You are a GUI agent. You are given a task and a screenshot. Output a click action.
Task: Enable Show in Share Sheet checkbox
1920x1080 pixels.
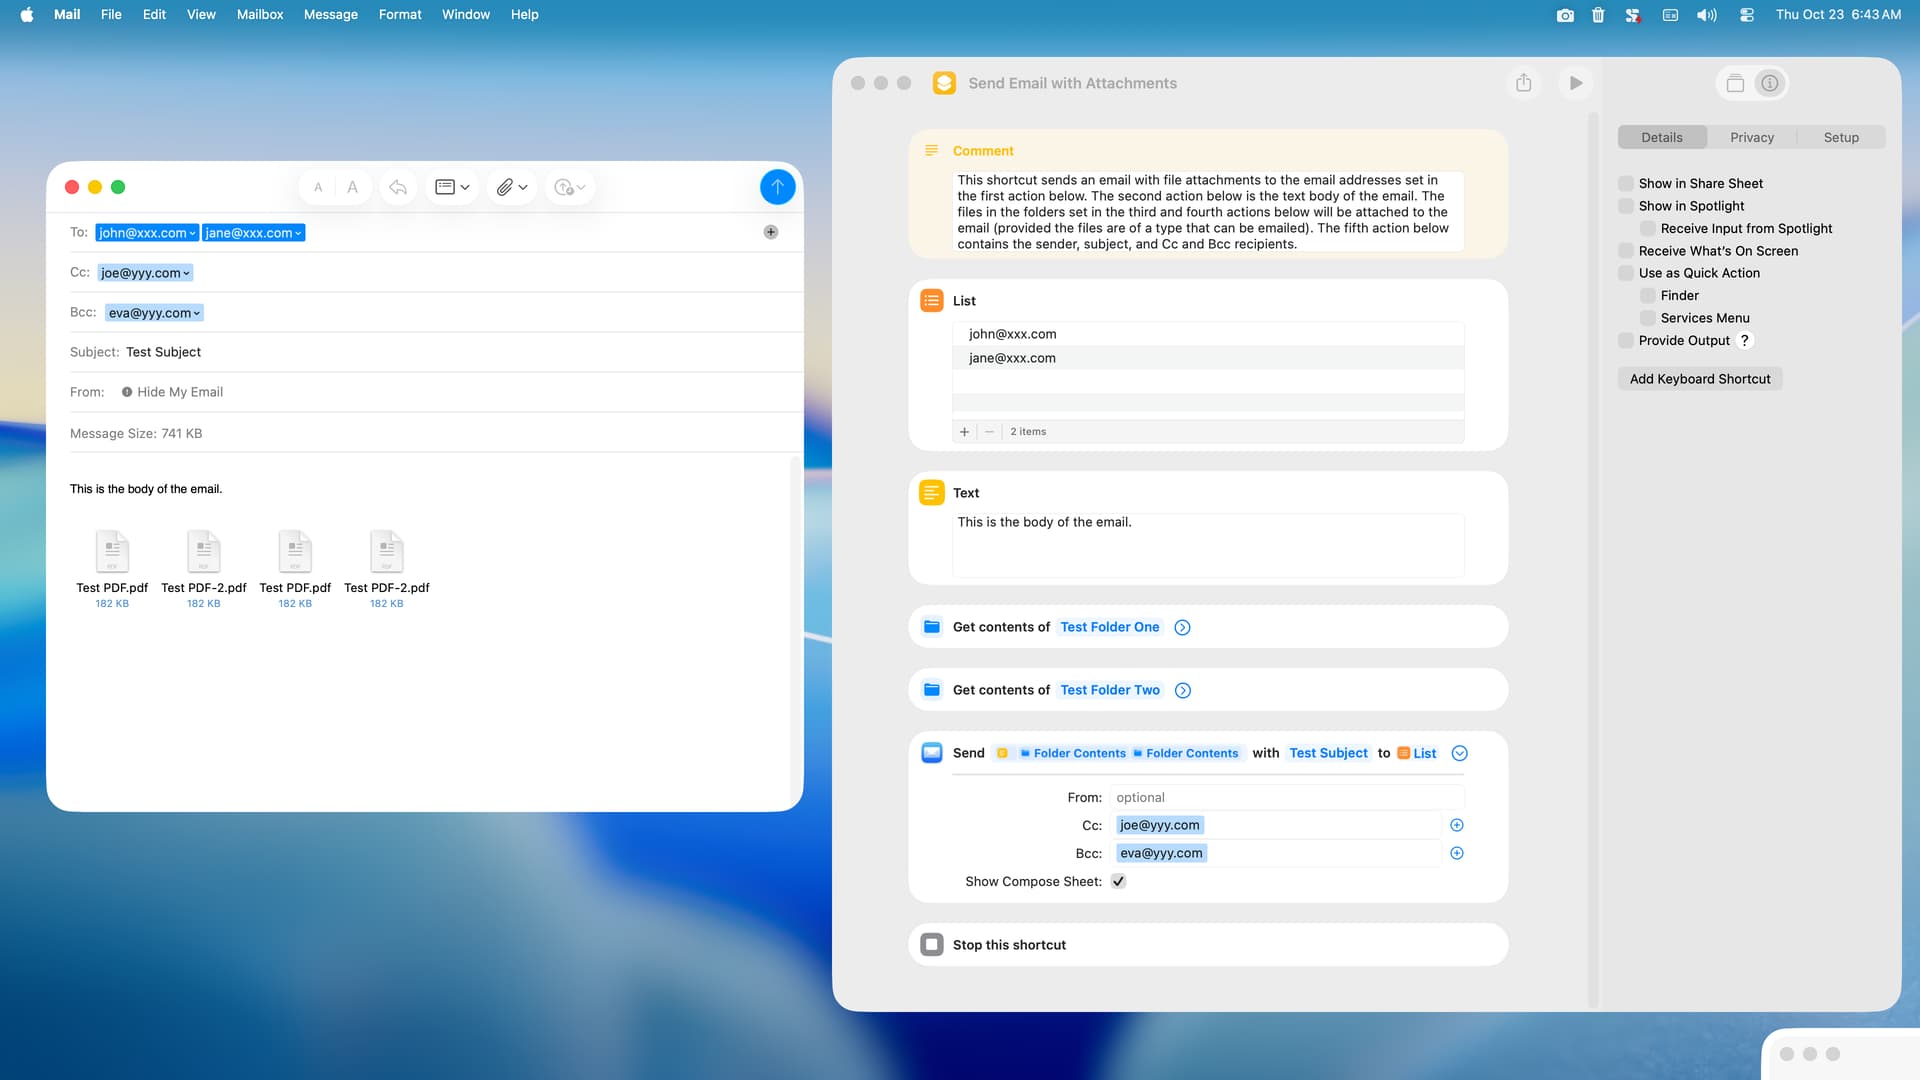pos(1626,183)
